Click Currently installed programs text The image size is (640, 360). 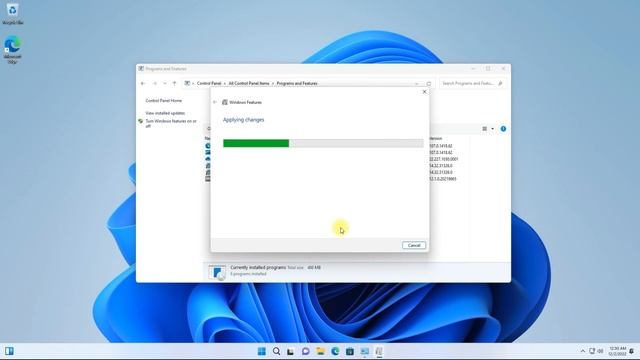[258, 267]
